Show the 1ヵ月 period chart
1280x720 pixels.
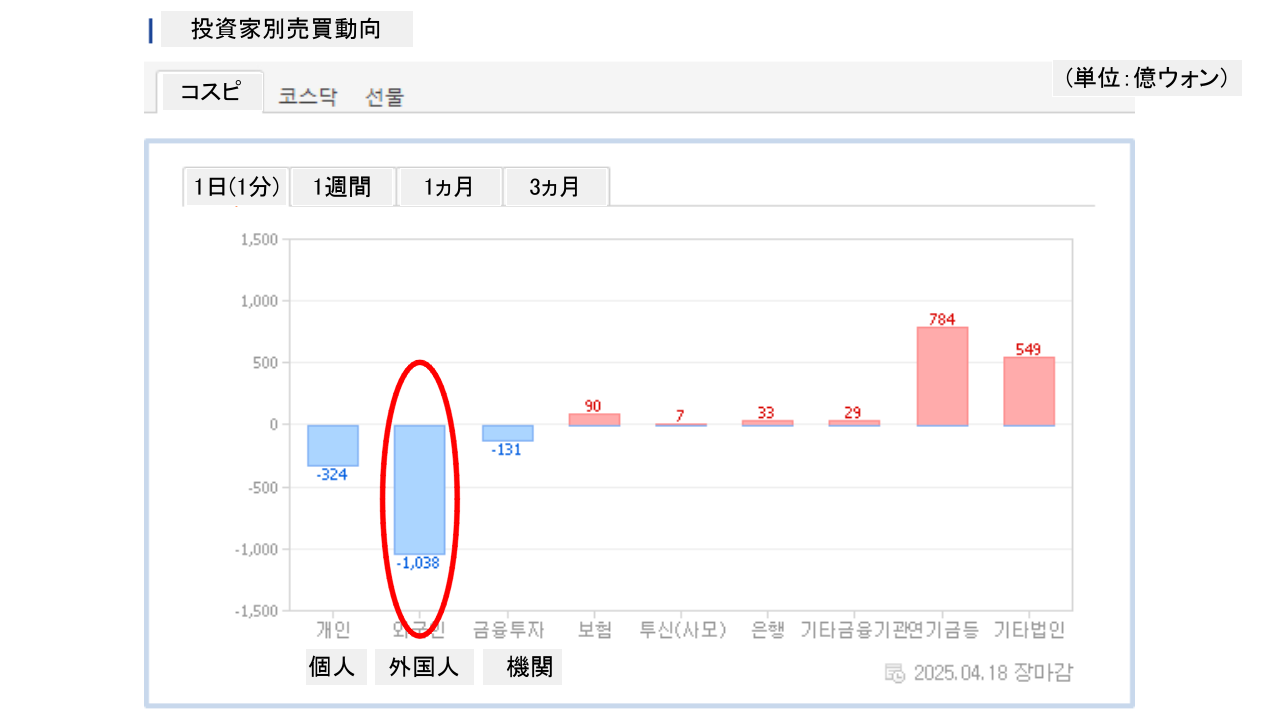coord(449,187)
